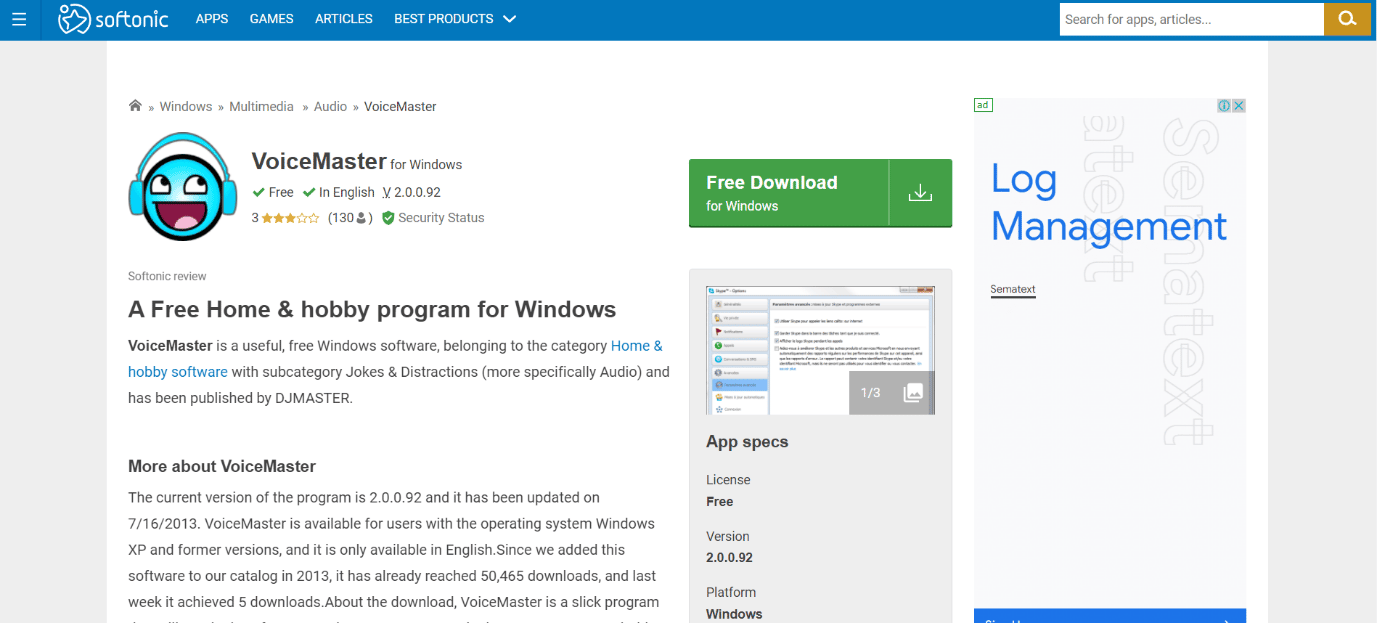This screenshot has height=623, width=1377.
Task: Click the ad label badge
Action: 983,105
